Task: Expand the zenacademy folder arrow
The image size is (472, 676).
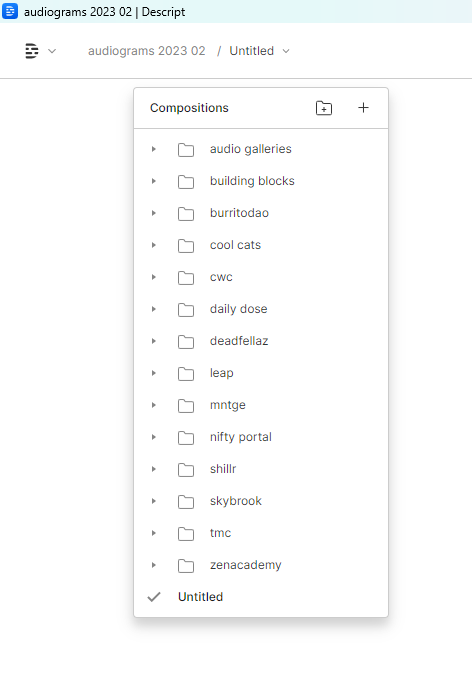Action: (x=153, y=565)
